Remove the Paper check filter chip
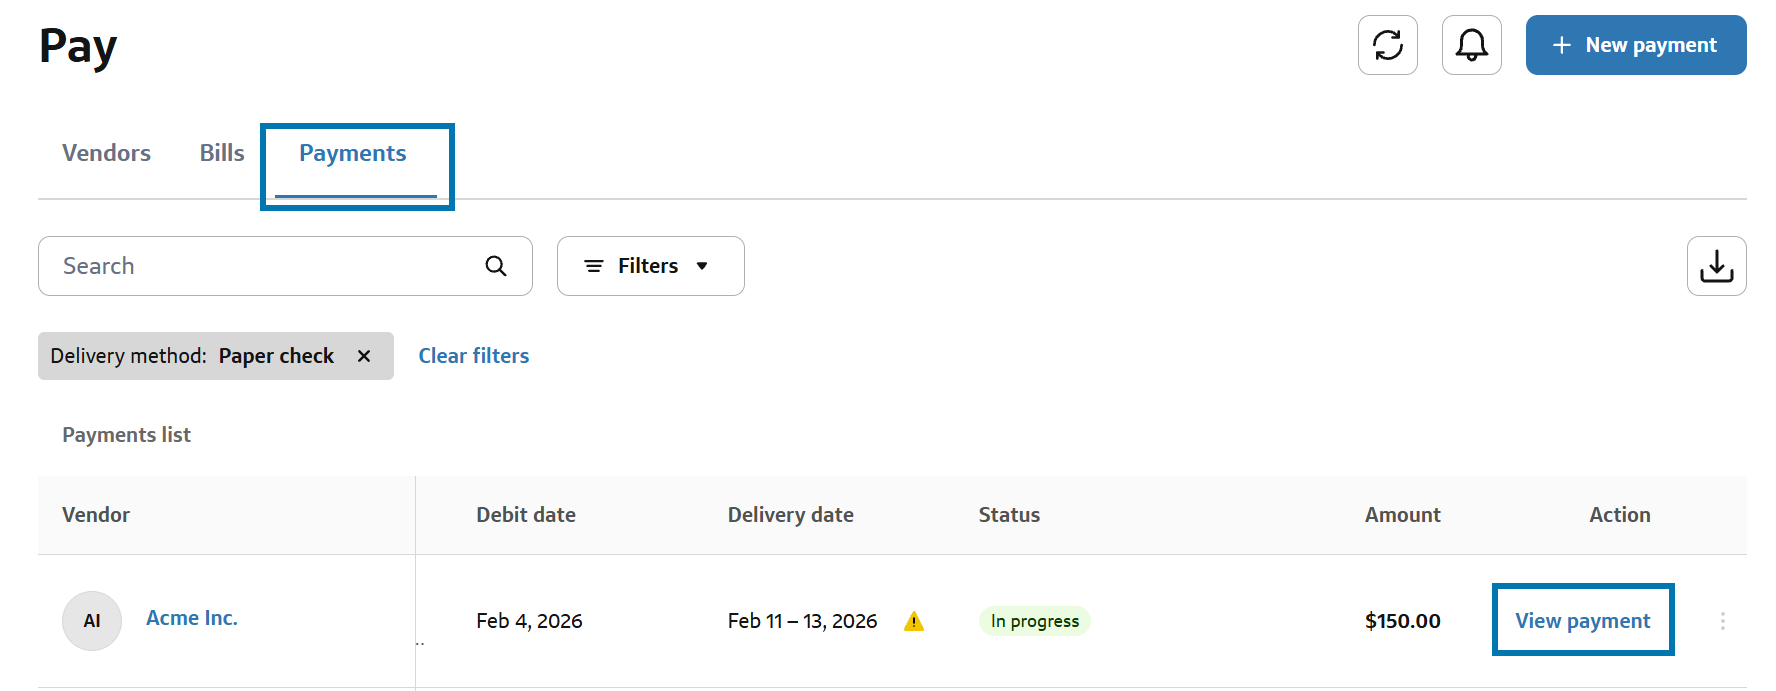Viewport: 1776px width, 691px height. 364,356
